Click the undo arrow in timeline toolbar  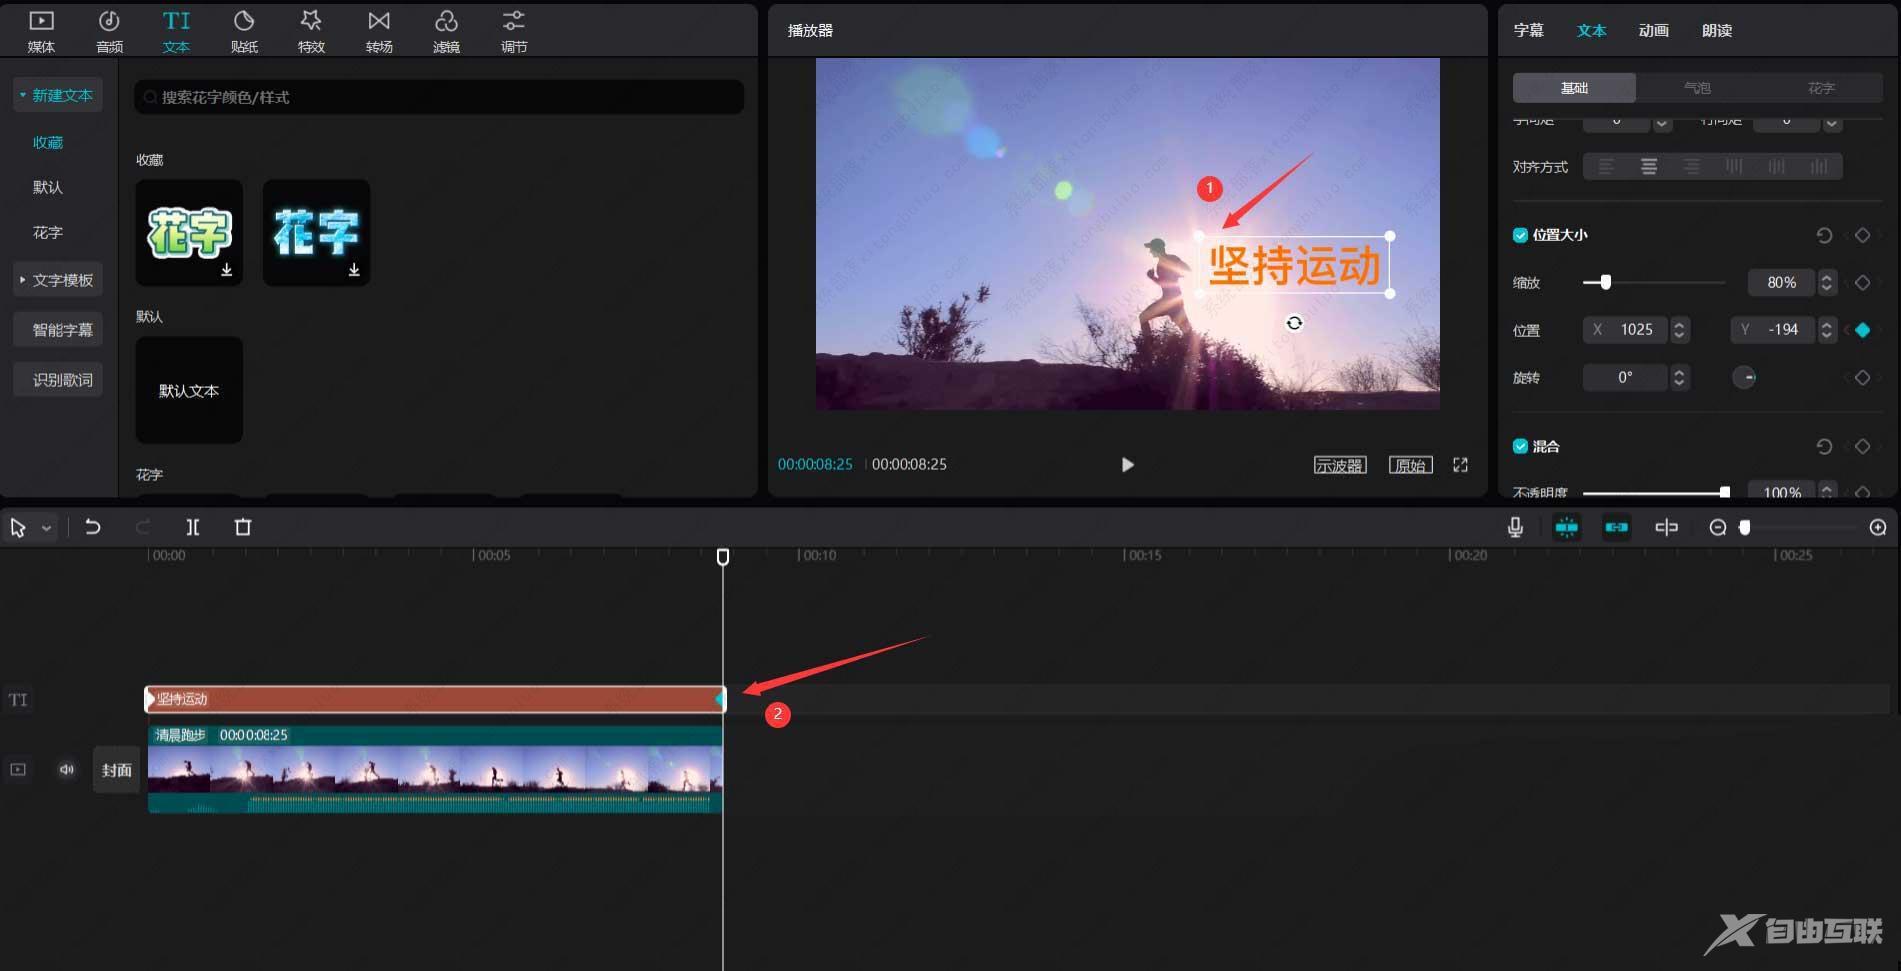(93, 527)
